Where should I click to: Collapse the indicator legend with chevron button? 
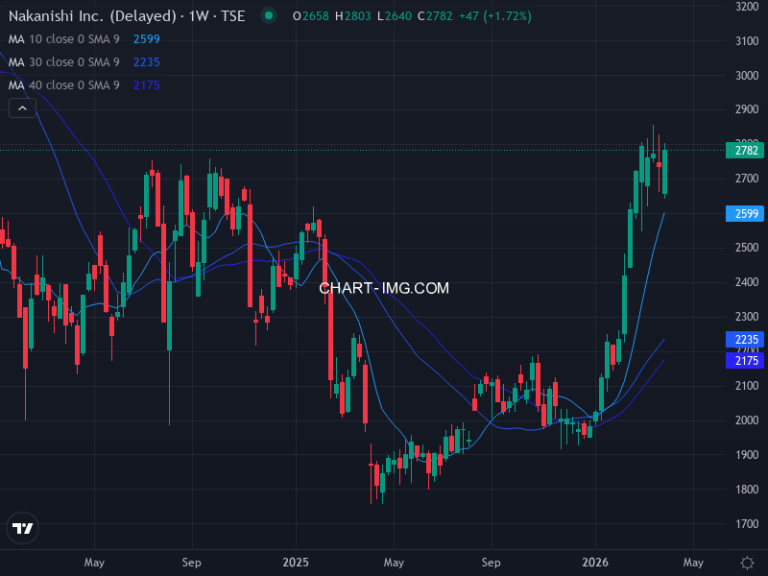point(23,108)
